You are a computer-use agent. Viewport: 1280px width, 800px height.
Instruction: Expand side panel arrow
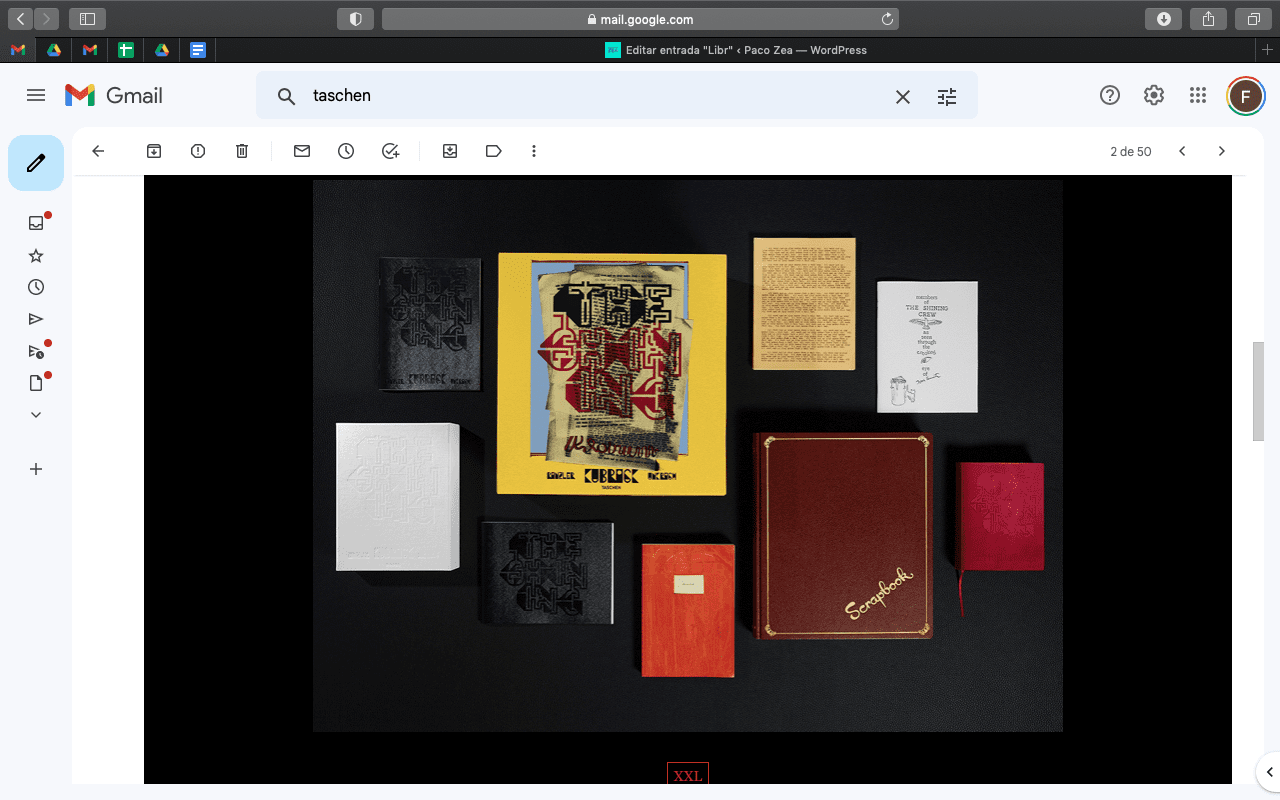coord(1268,771)
